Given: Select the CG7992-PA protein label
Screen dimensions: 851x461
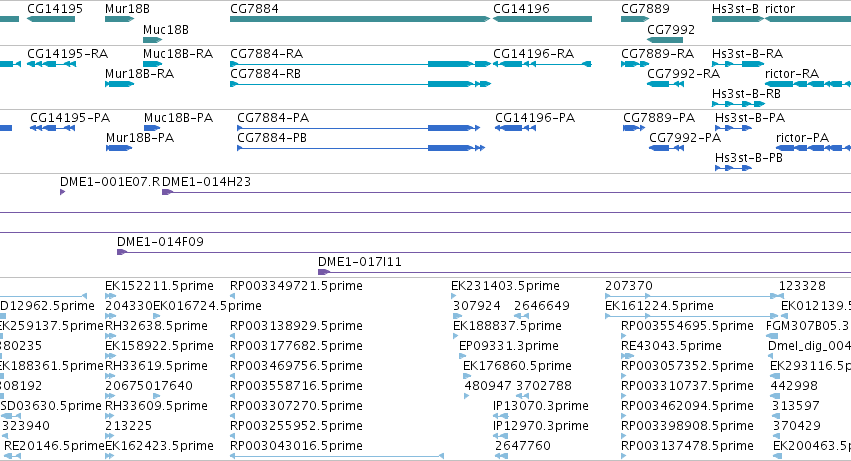Looking at the screenshot, I should 685,138.
